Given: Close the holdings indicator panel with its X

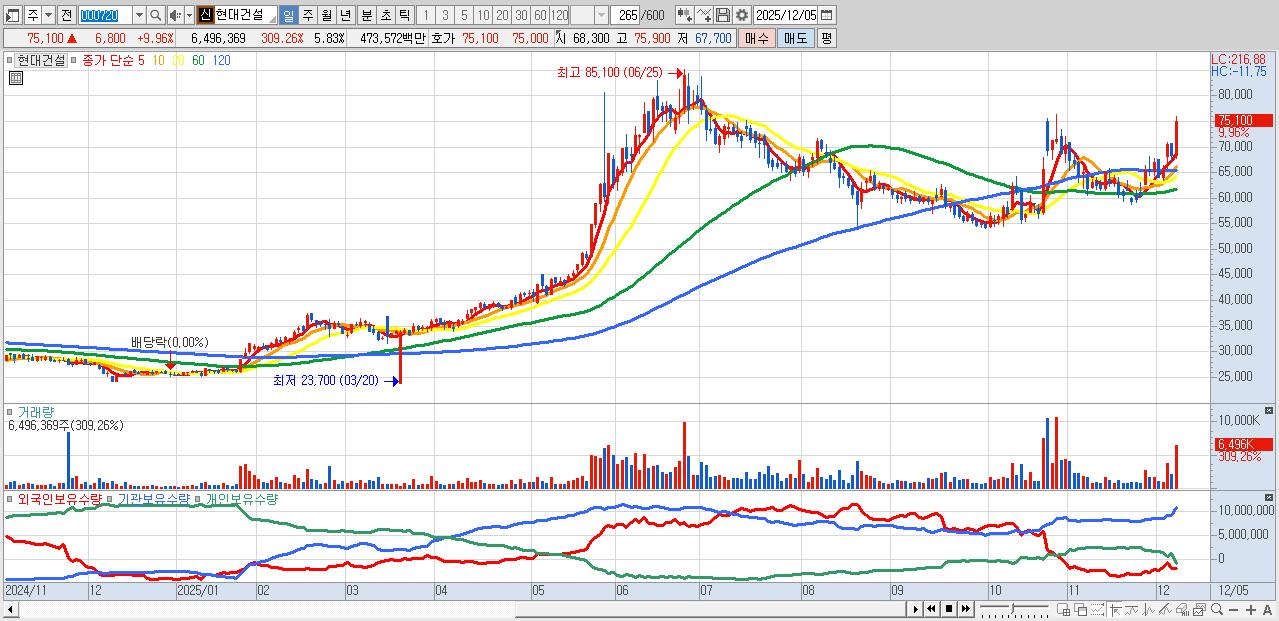Looking at the screenshot, I should [x=1269, y=497].
